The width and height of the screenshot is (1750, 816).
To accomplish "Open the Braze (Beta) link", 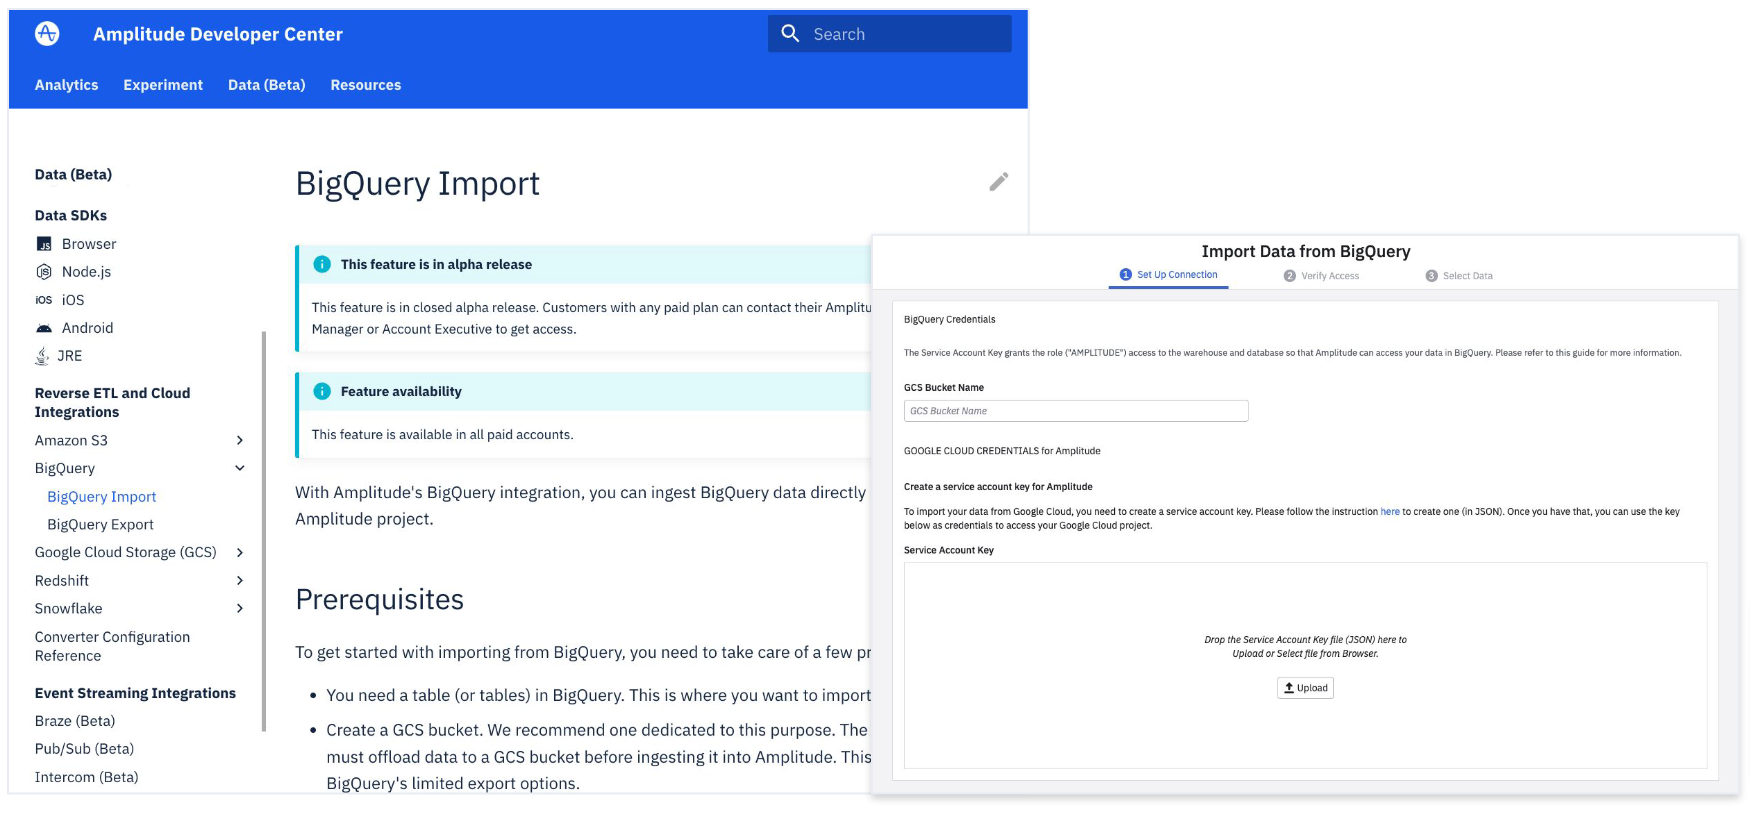I will pos(75,721).
